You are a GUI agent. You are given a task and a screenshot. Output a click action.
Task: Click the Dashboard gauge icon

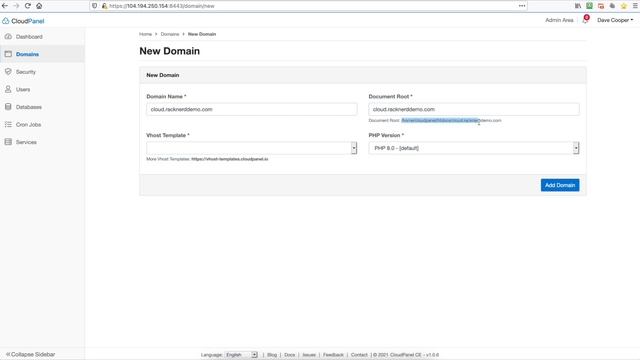click(8, 36)
